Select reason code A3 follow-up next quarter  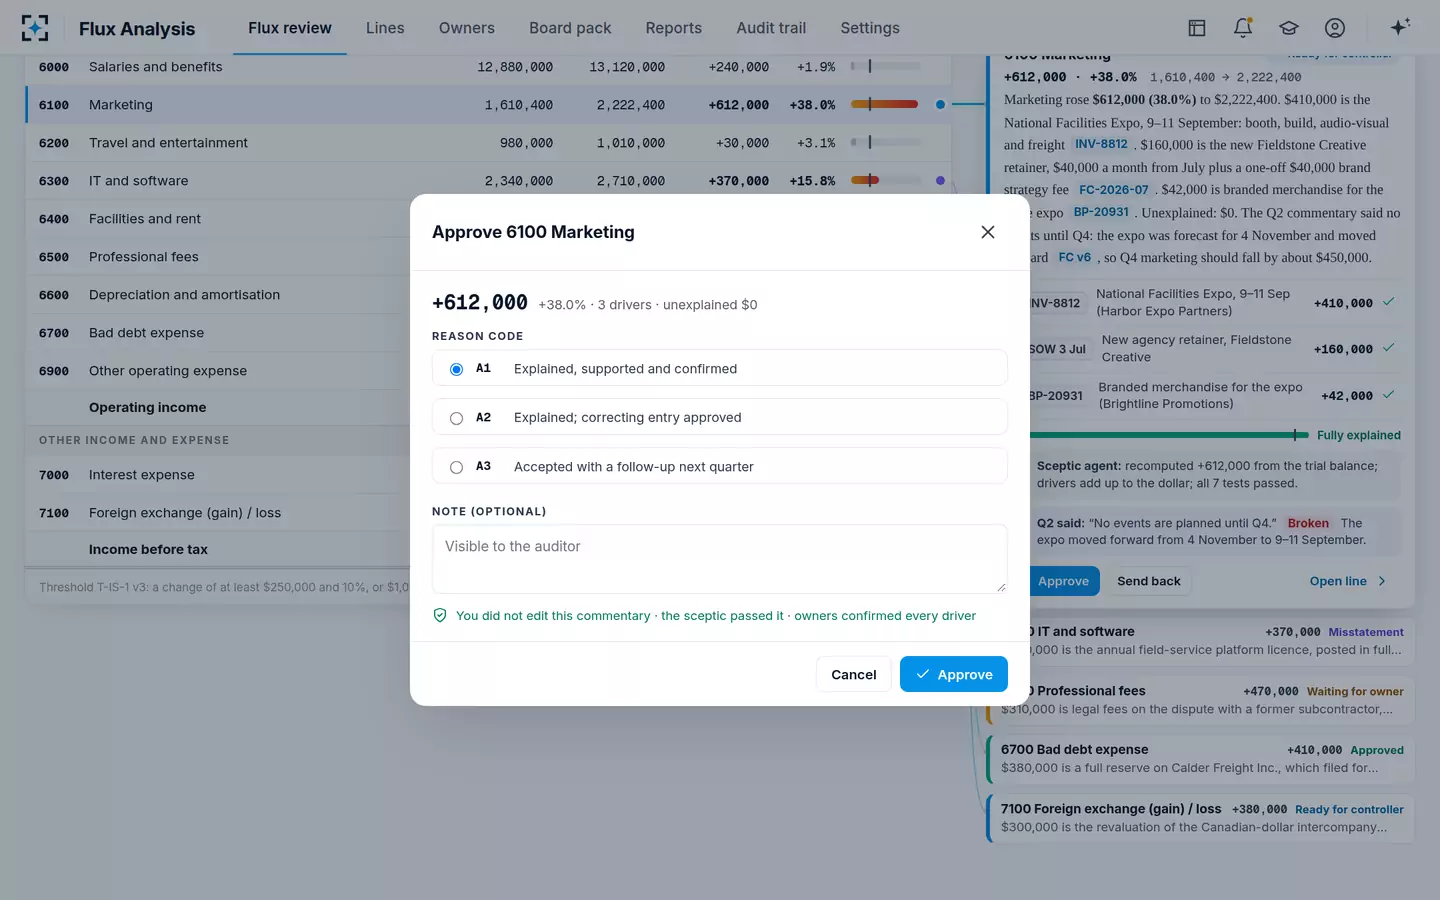(720, 466)
